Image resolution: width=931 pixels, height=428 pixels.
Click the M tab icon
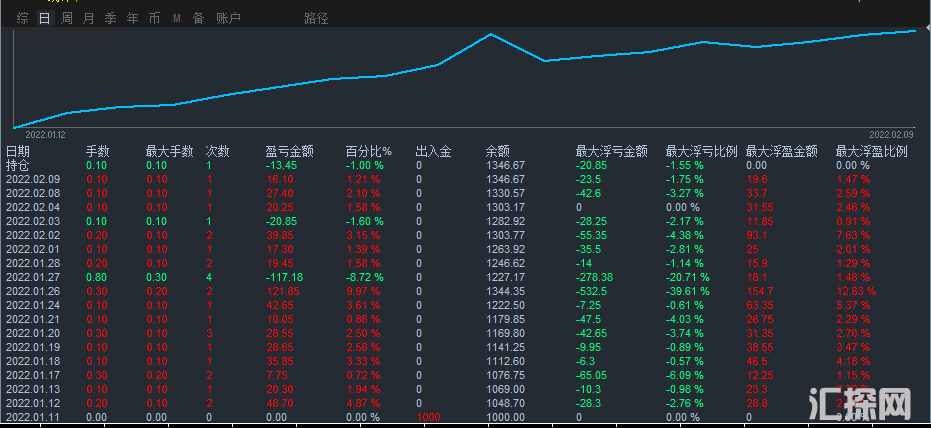coord(177,18)
